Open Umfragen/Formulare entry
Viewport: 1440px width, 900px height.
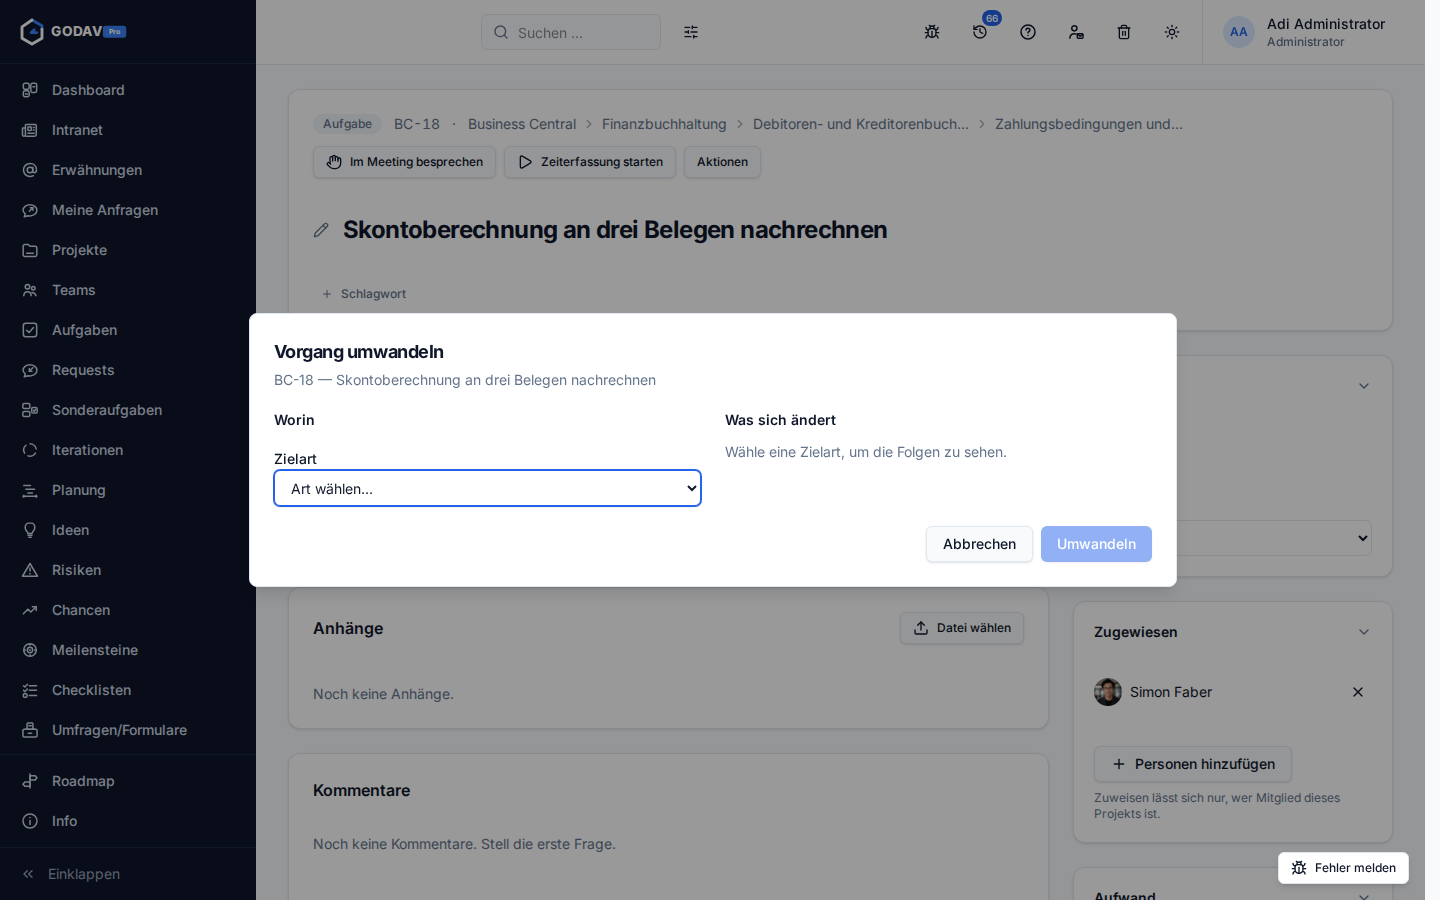(x=128, y=730)
